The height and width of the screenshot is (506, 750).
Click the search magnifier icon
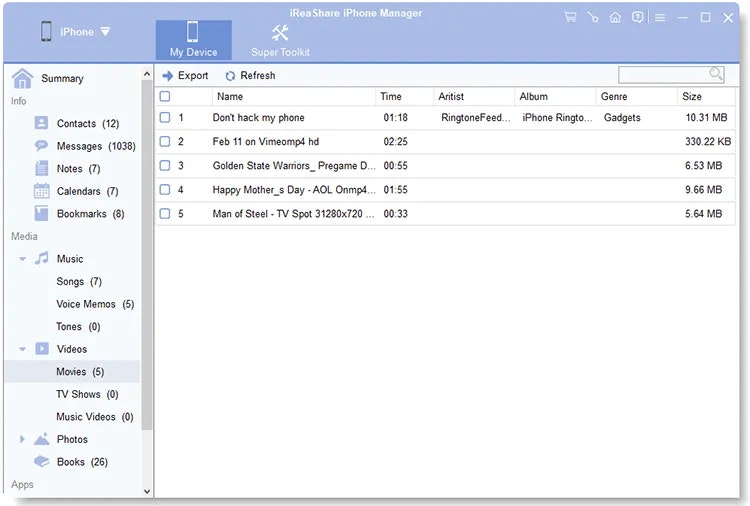716,74
